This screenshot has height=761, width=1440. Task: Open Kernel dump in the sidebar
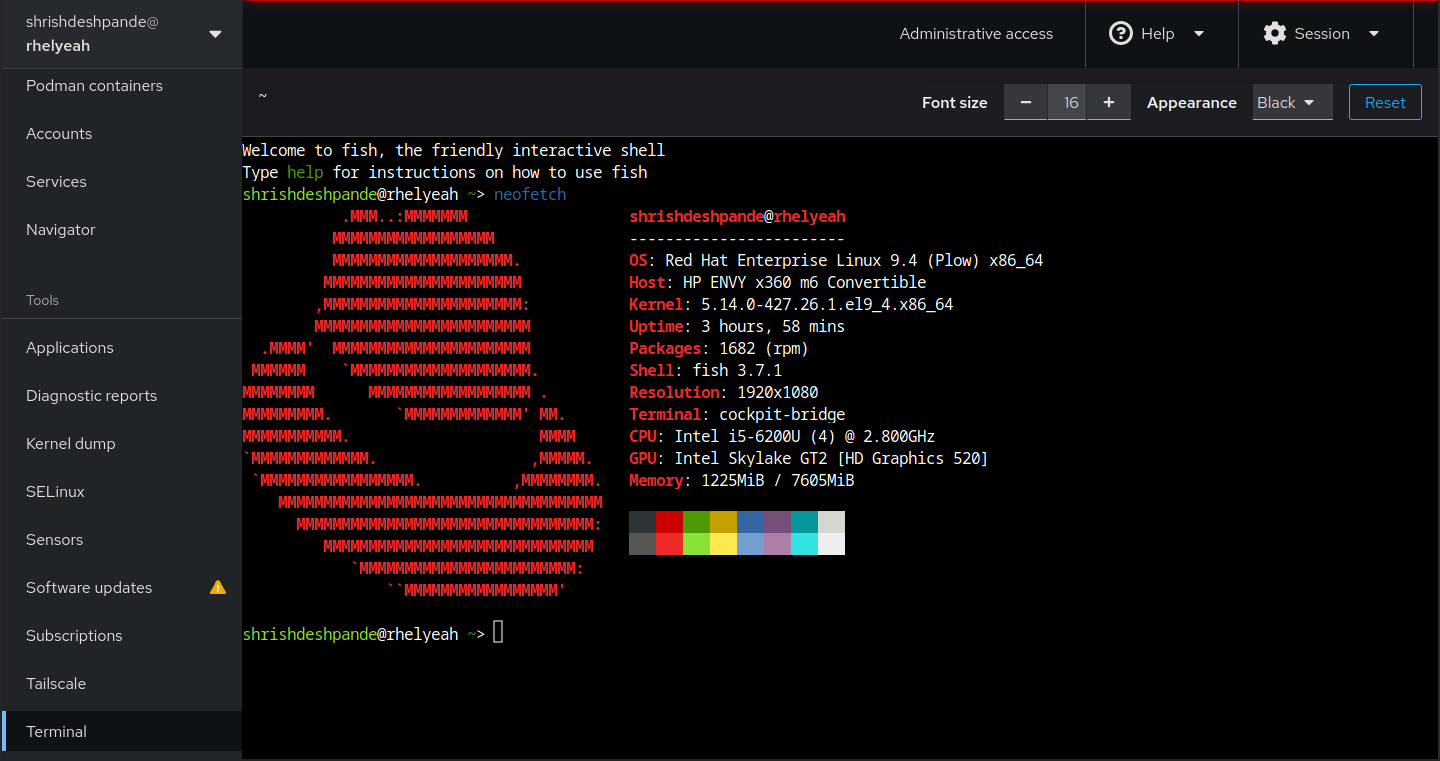121,444
